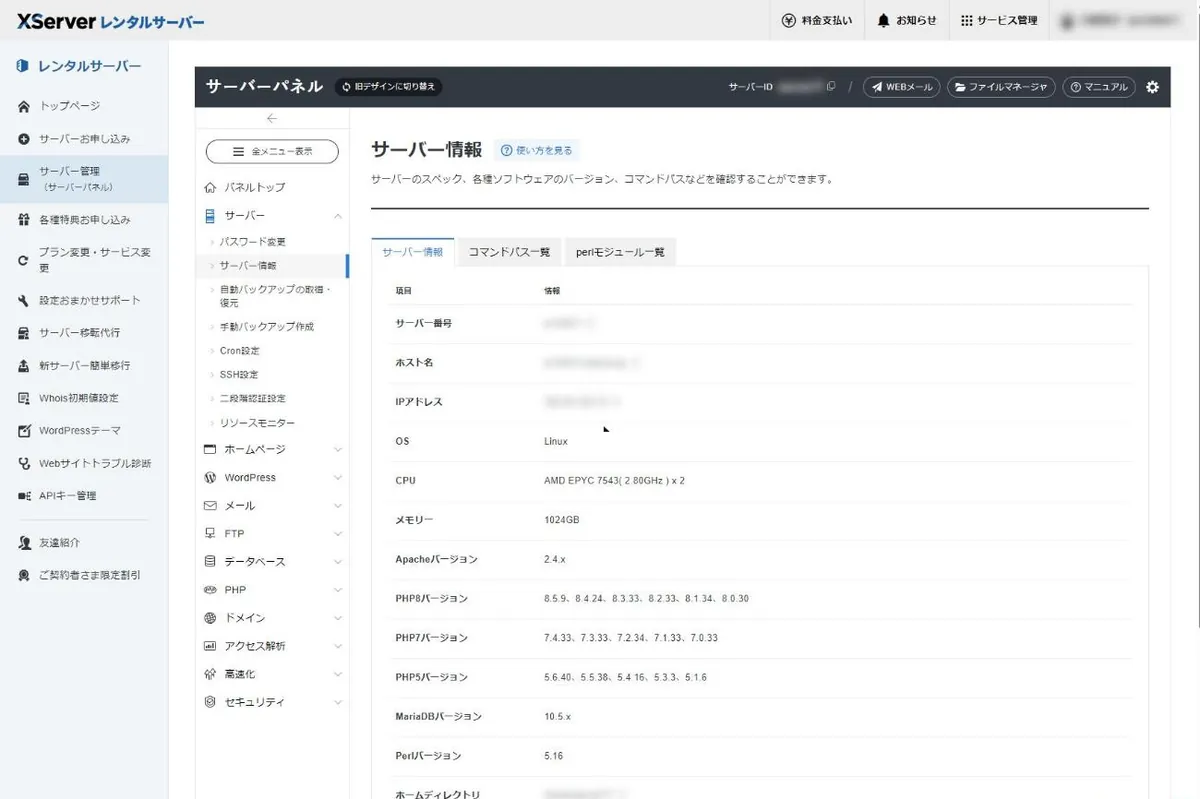
Task: Expand the アクセス解析 menu section
Action: click(x=272, y=646)
